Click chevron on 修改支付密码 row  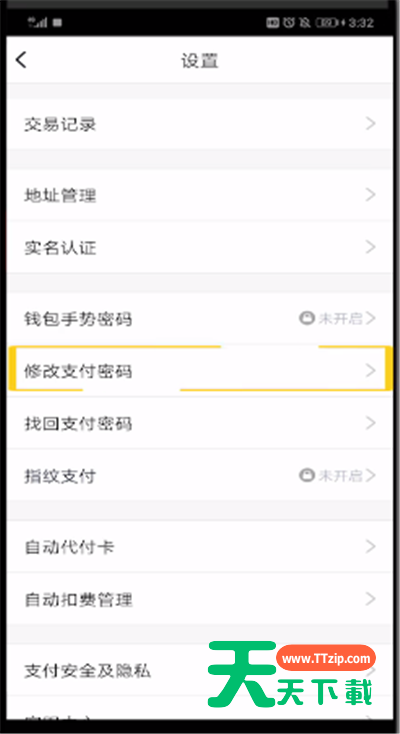pyautogui.click(x=371, y=371)
